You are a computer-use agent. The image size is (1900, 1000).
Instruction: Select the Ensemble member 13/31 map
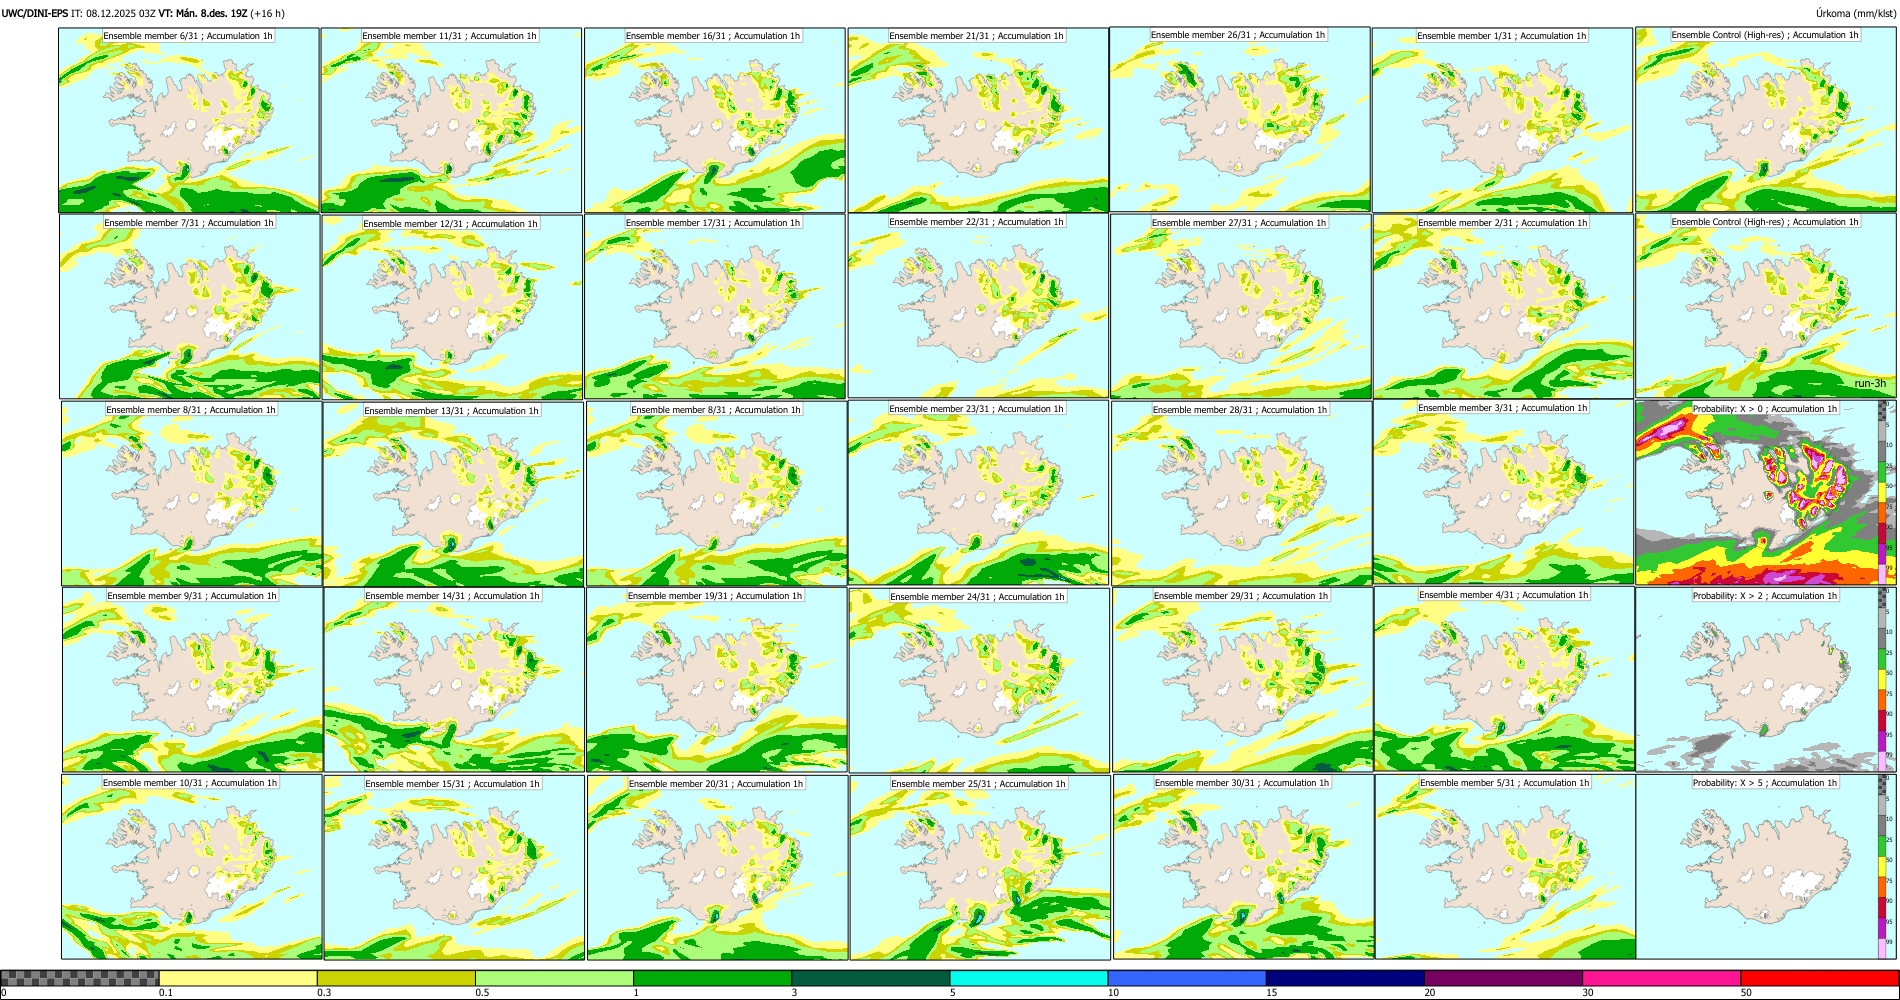tap(453, 494)
